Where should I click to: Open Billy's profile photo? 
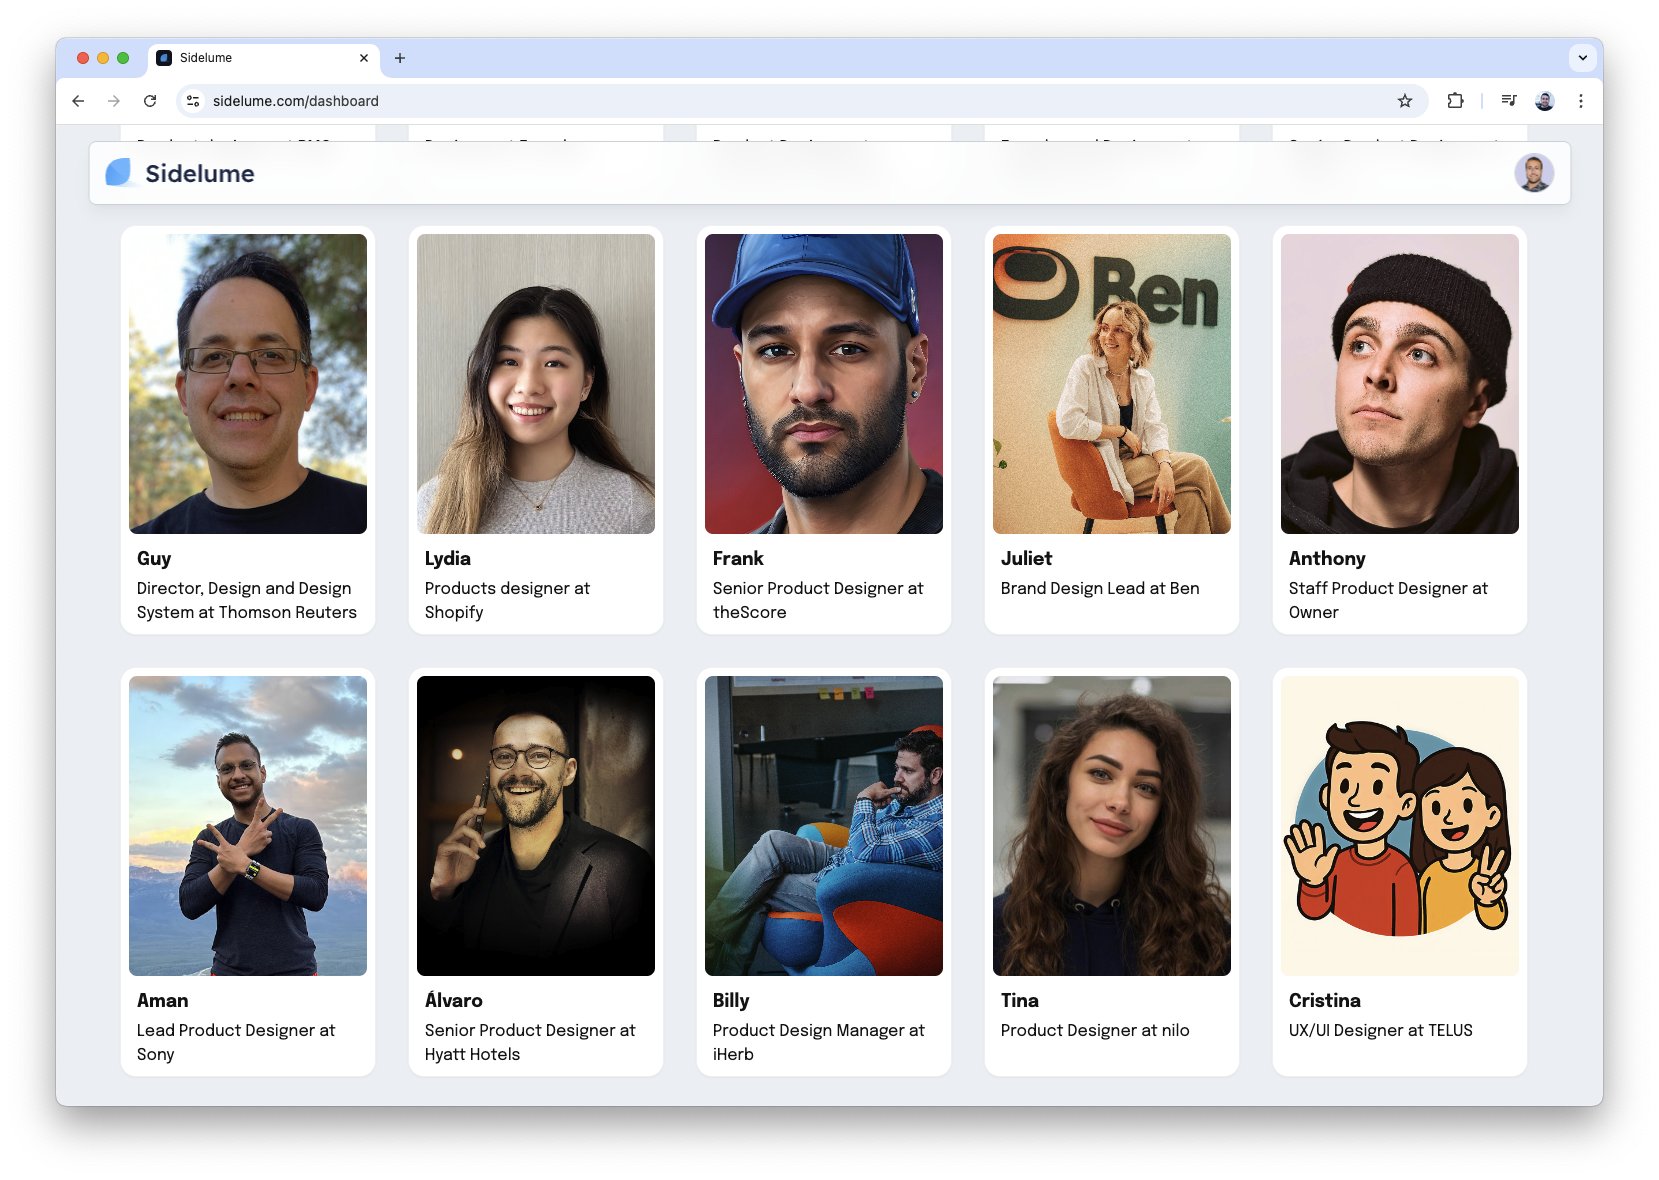click(824, 826)
